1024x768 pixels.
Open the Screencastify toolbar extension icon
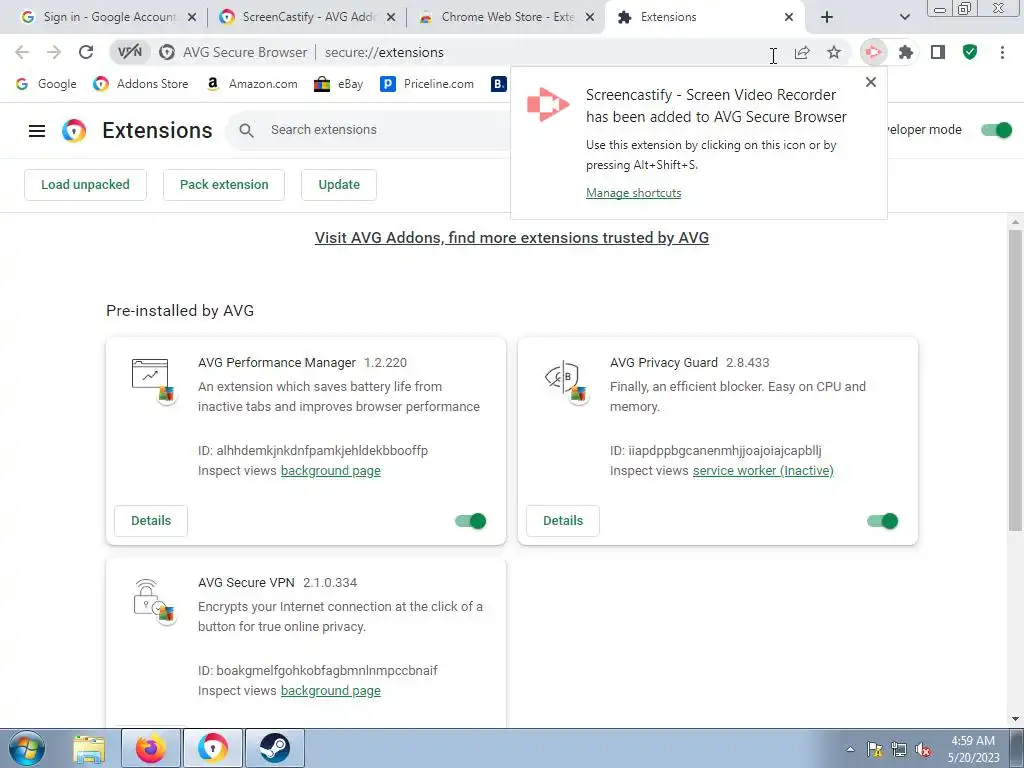coord(873,52)
